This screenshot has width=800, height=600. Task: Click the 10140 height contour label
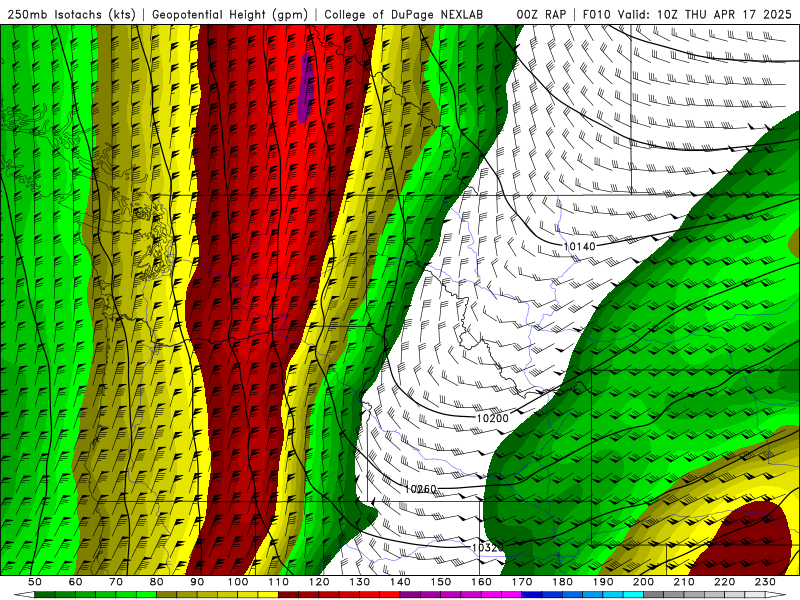(579, 246)
